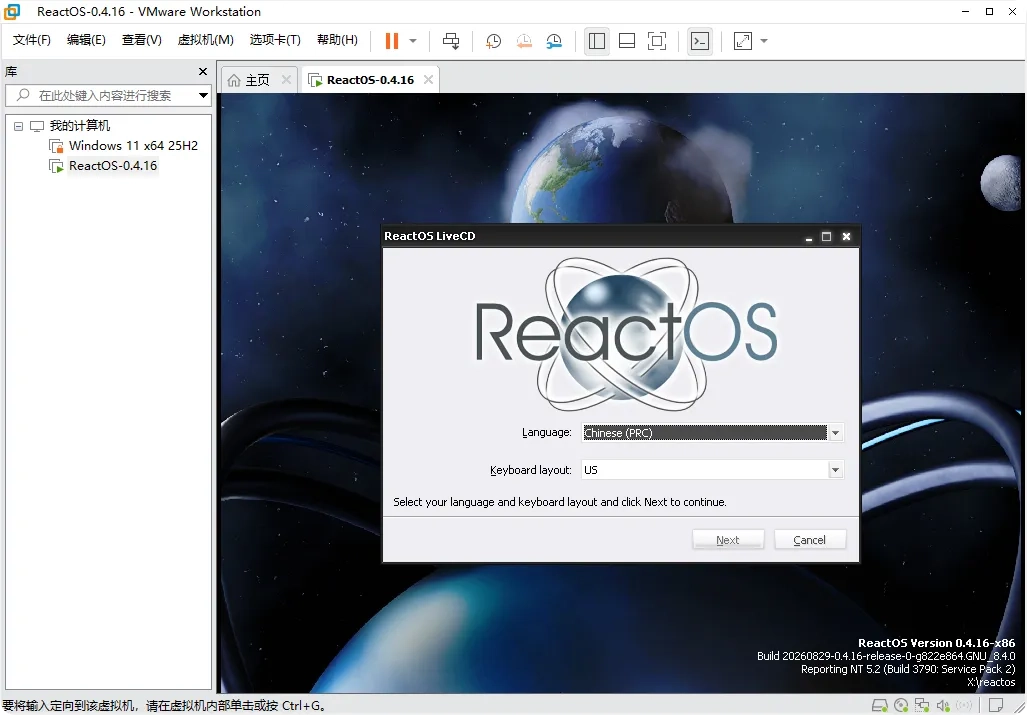
Task: Click the Chinese (PRC) language field
Action: click(705, 433)
